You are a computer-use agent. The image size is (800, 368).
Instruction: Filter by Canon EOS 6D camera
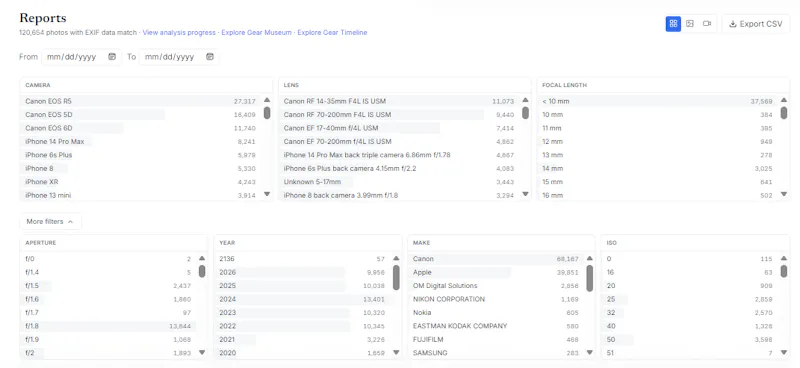(x=140, y=128)
